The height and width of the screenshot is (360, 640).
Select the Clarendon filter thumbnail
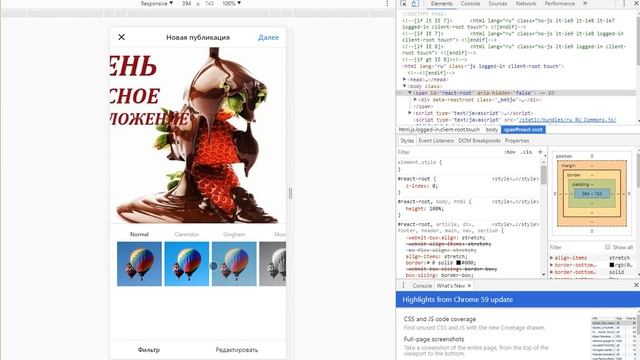point(187,264)
